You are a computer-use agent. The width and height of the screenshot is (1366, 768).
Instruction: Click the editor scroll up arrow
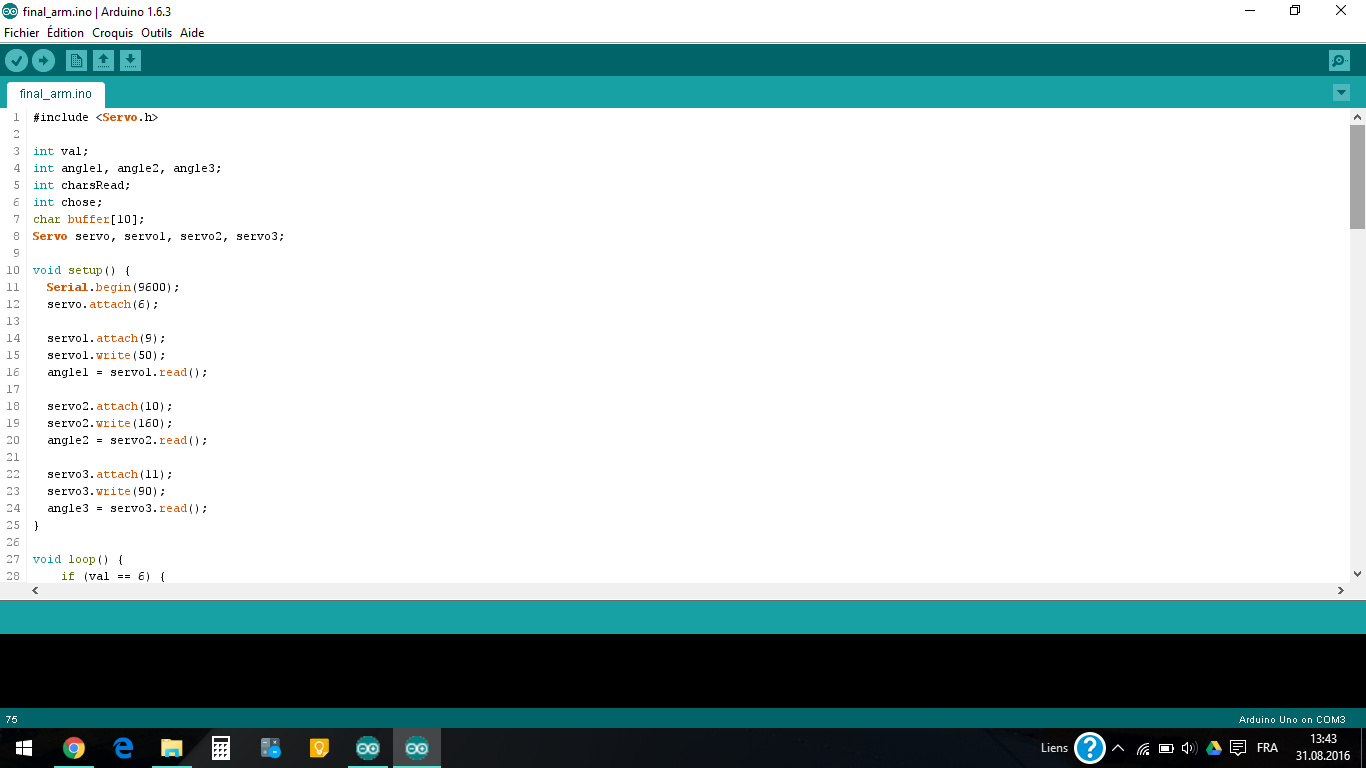[1357, 116]
